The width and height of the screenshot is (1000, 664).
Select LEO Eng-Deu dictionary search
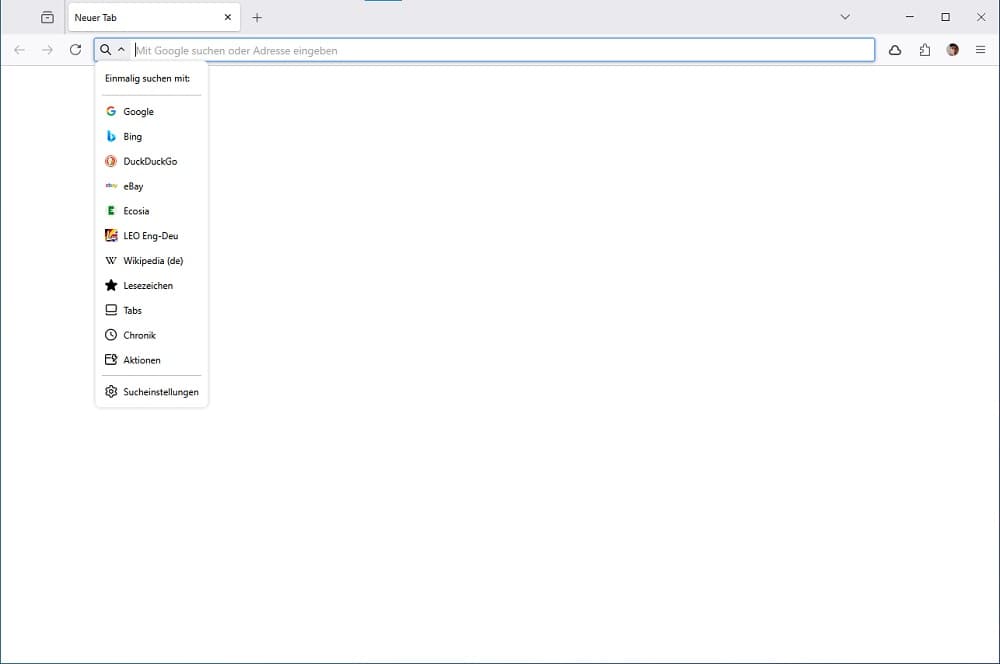[x=151, y=236]
